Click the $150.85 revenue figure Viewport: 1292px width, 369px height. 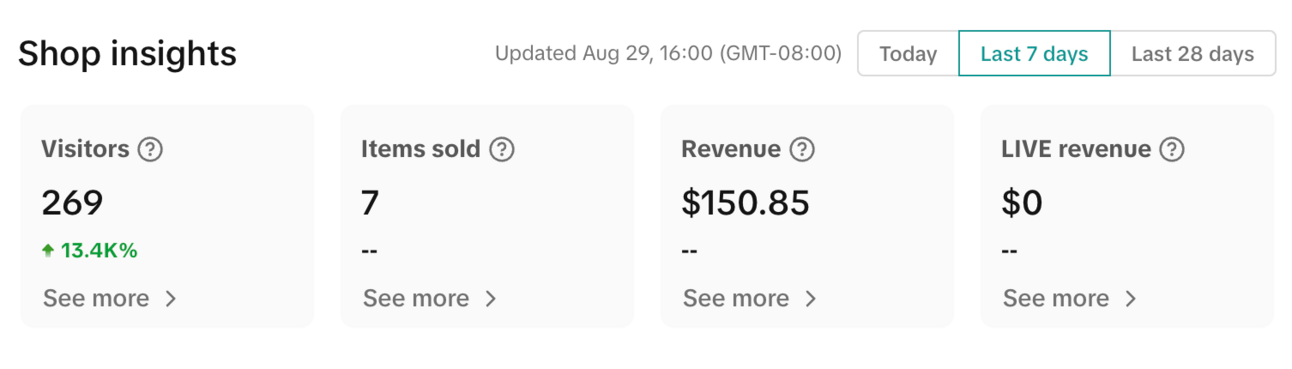point(745,203)
